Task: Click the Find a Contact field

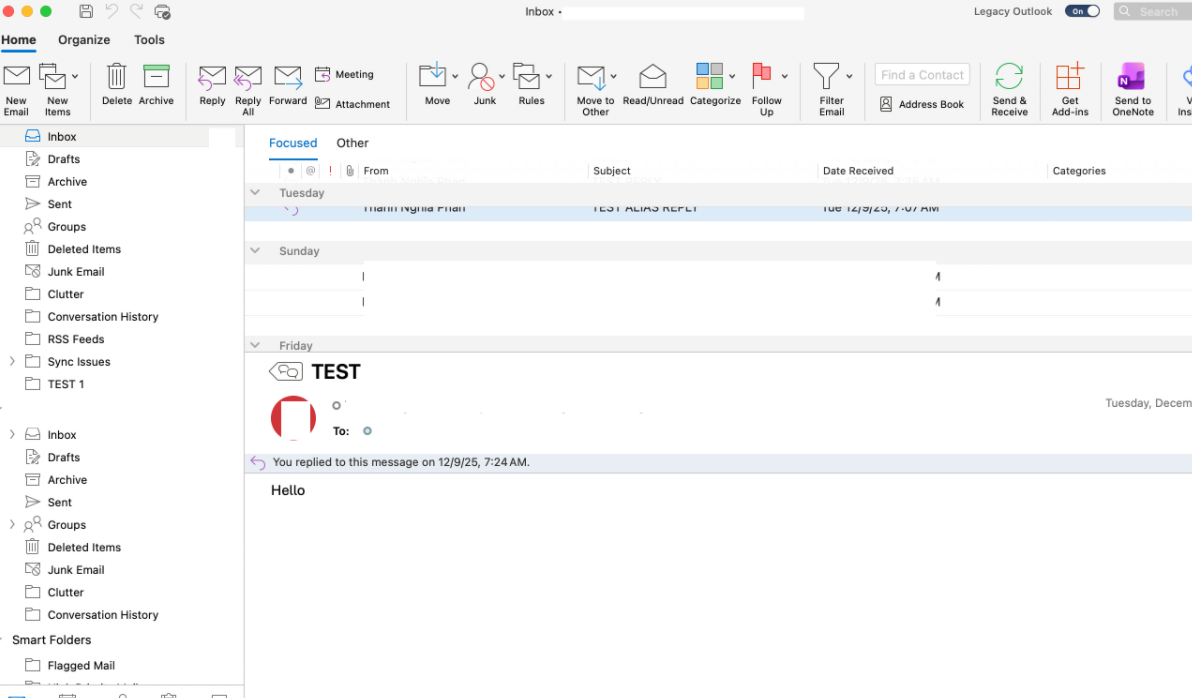Action: pyautogui.click(x=922, y=75)
